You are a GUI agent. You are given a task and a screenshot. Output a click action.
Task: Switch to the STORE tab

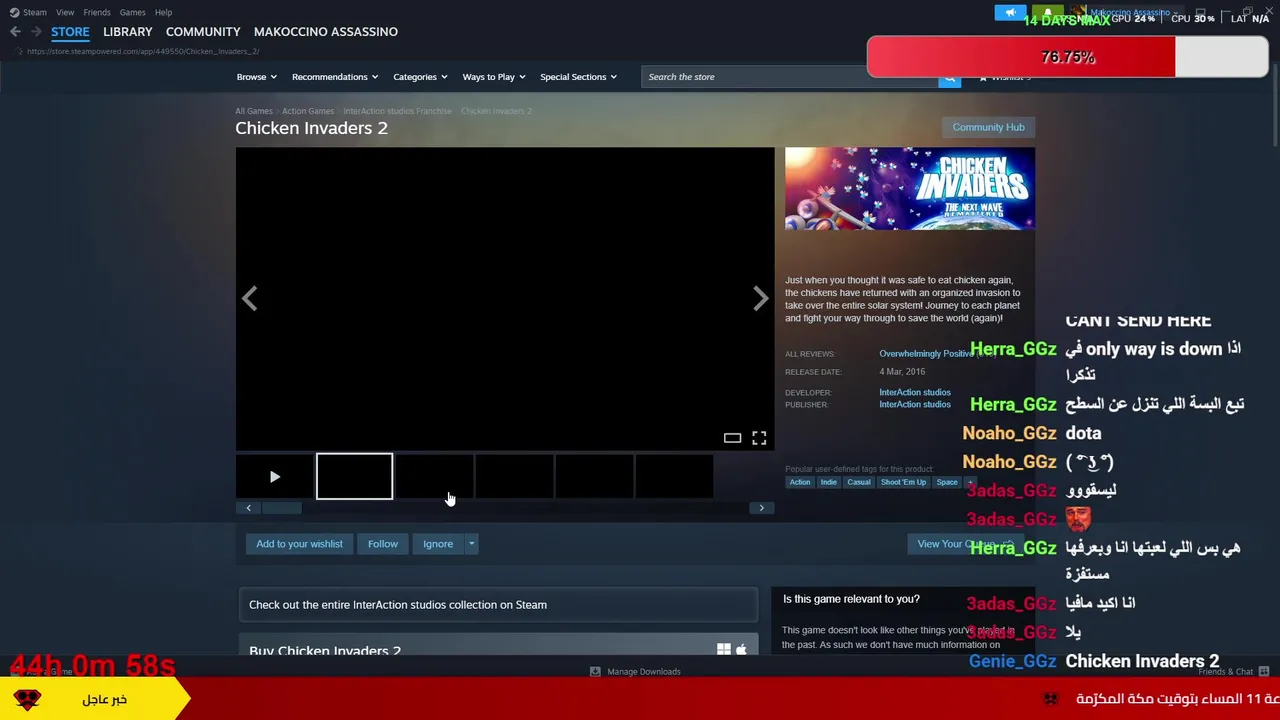tap(70, 32)
